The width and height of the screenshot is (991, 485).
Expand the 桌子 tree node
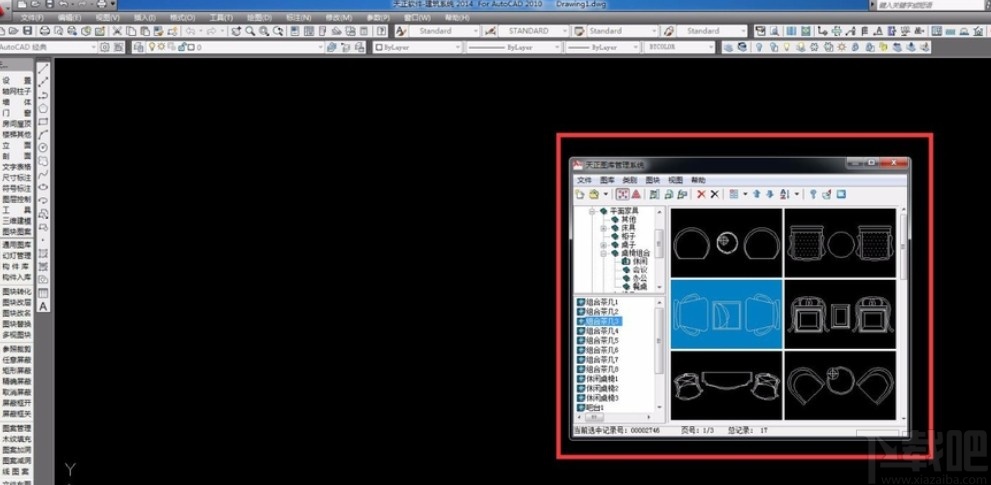pos(603,245)
